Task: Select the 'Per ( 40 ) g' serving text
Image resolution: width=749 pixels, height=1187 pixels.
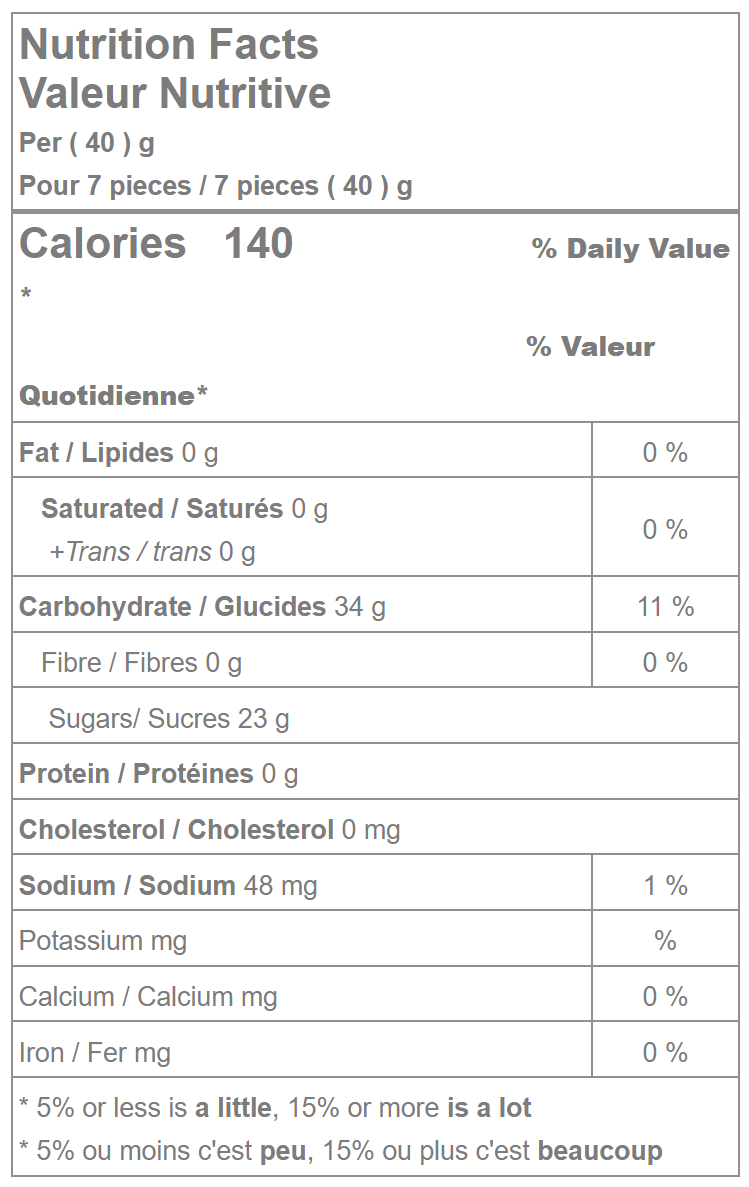Action: pos(87,143)
